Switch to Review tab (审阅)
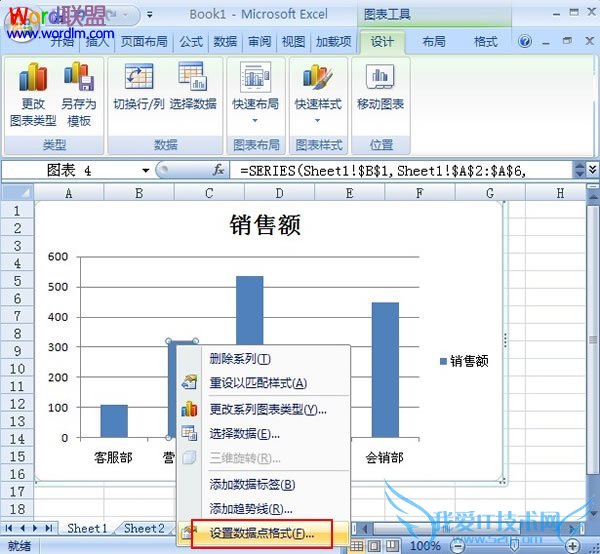The width and height of the screenshot is (600, 554). [259, 41]
